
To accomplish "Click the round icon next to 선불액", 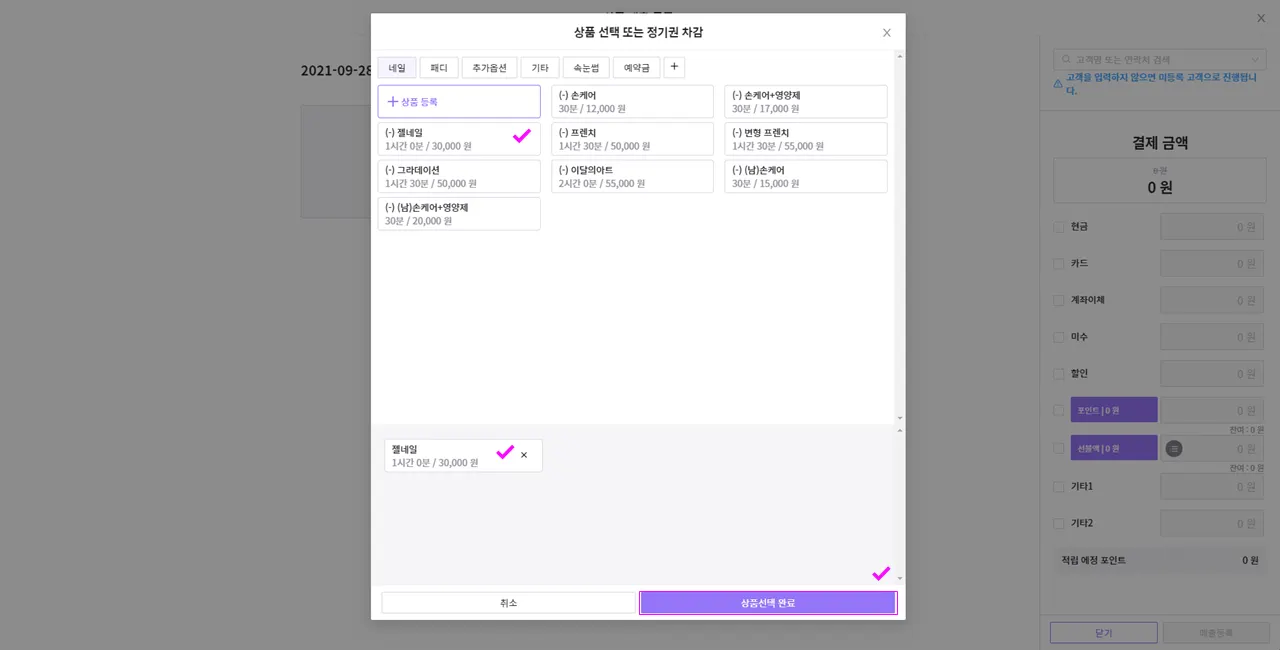I will [1174, 448].
